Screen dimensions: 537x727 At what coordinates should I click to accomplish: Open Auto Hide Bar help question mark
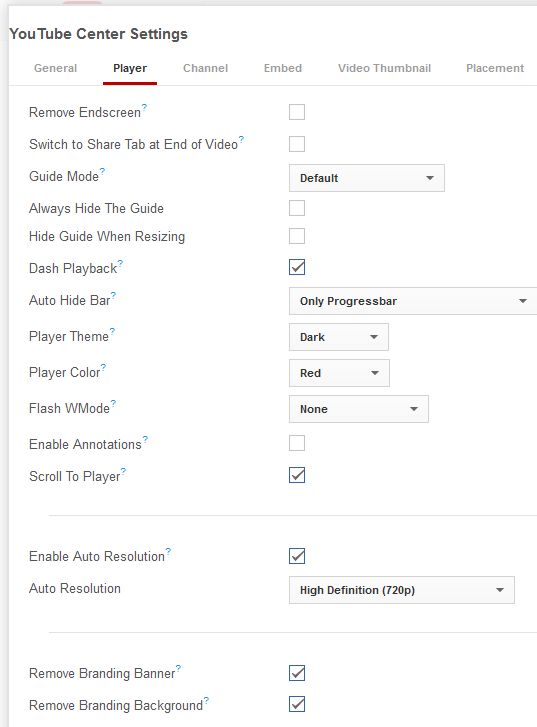pyautogui.click(x=113, y=295)
